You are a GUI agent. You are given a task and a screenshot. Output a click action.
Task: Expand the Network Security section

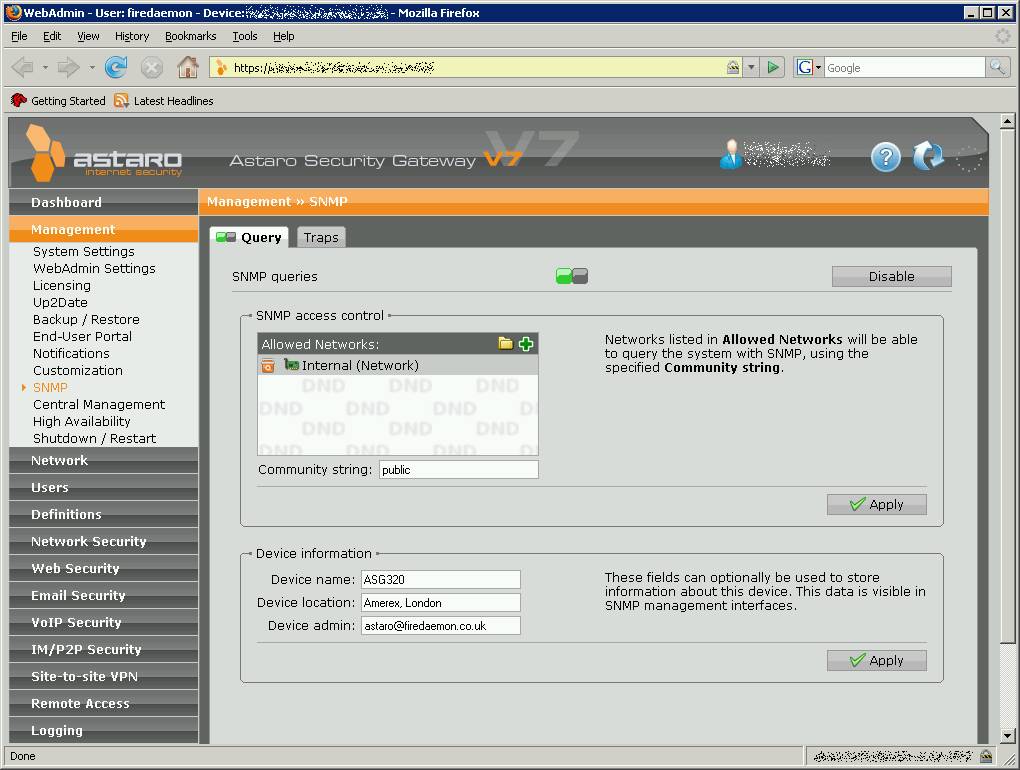(104, 542)
